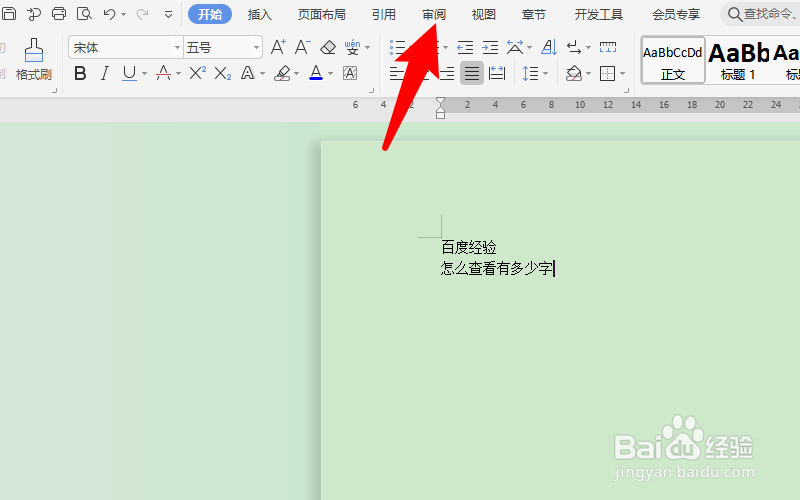Screen dimensions: 800x500
Task: Clear formatting with the eraser icon
Action: tap(328, 47)
